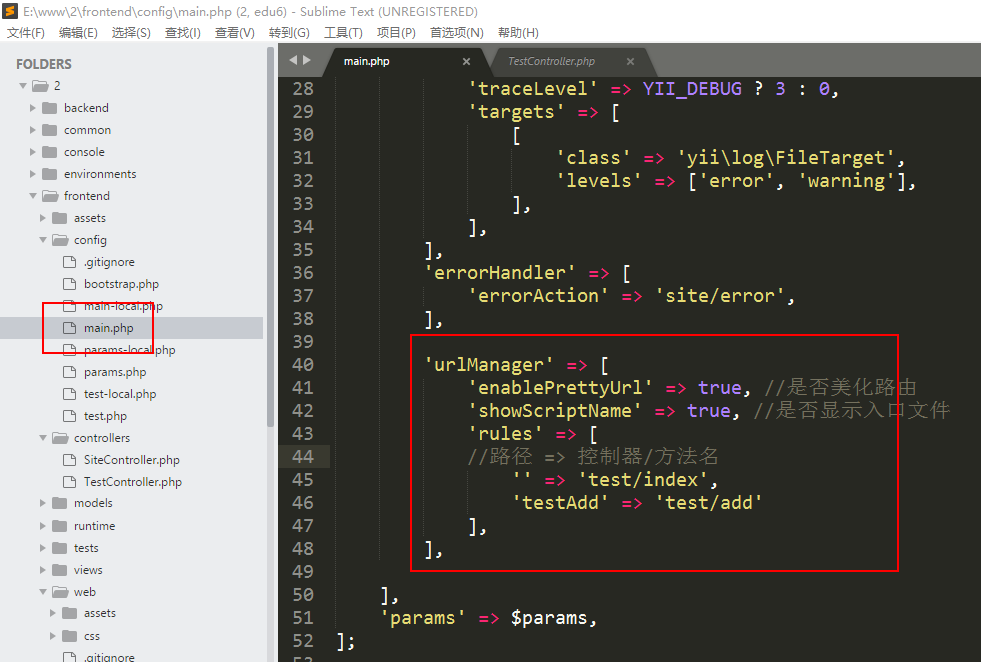Click the Sublime Text app icon in title bar
Viewport: 981px width, 662px height.
(10, 12)
